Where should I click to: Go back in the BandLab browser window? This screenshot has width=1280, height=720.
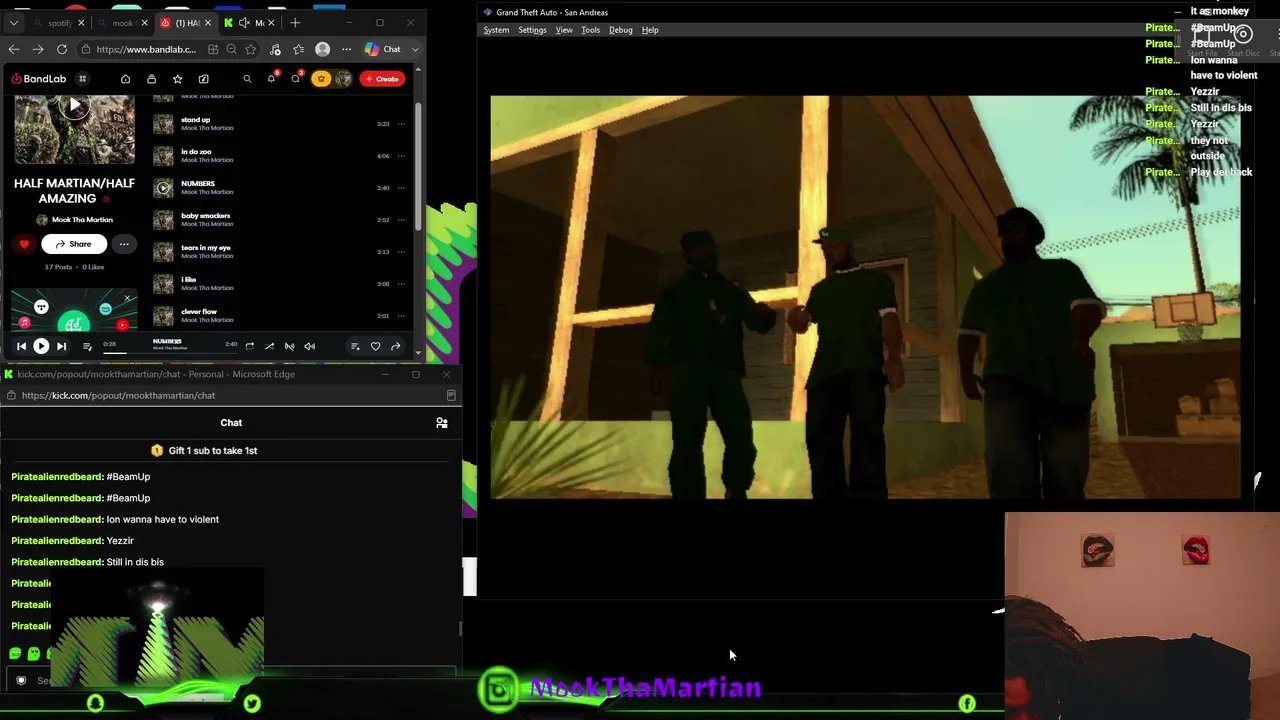(x=14, y=49)
